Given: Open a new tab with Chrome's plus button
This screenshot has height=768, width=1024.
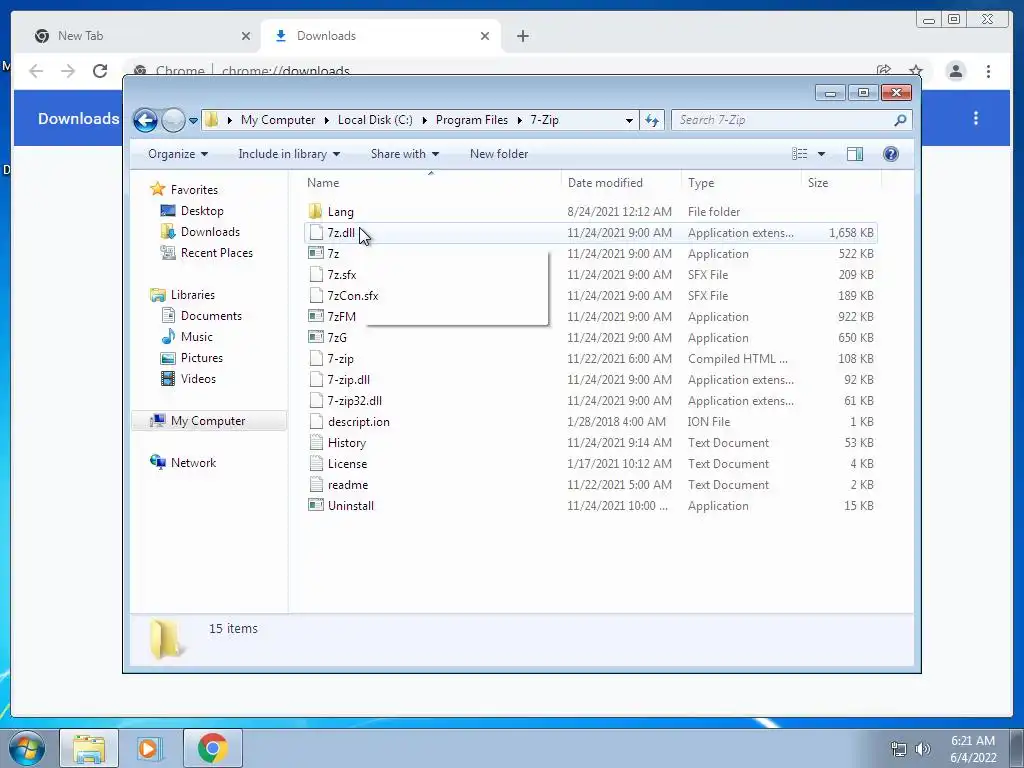Looking at the screenshot, I should 522,36.
